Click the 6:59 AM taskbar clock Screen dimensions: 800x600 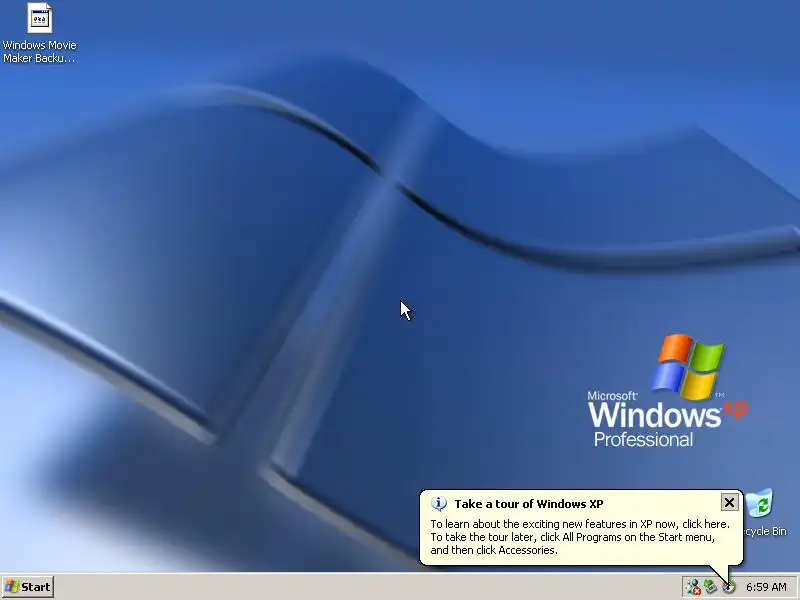click(x=766, y=587)
